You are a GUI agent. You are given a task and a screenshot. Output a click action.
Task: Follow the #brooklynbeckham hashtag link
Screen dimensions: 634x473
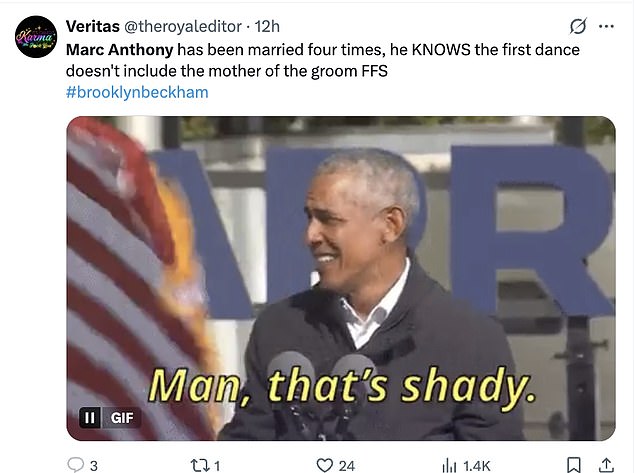137,92
